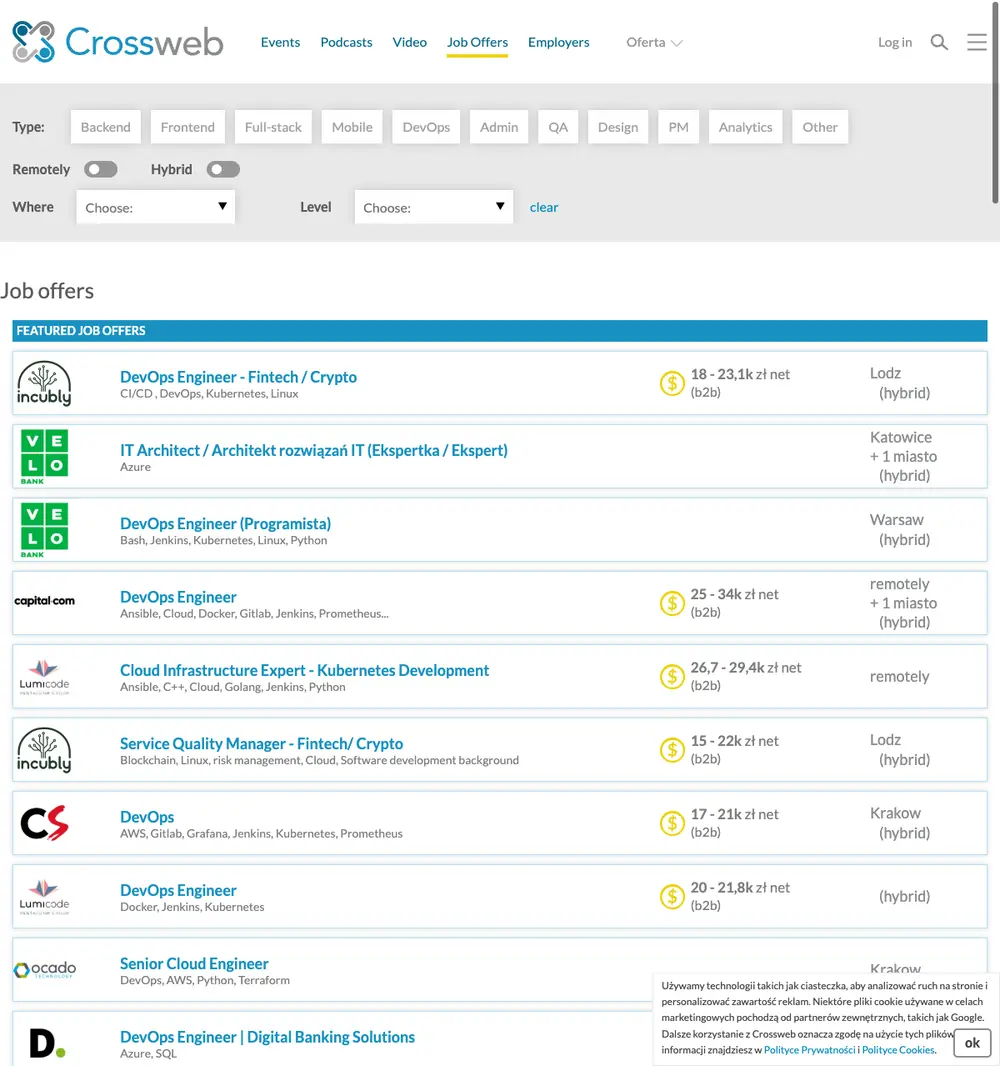Click salary coin icon next to 17 - 21k
The width and height of the screenshot is (1000, 1066).
[672, 823]
